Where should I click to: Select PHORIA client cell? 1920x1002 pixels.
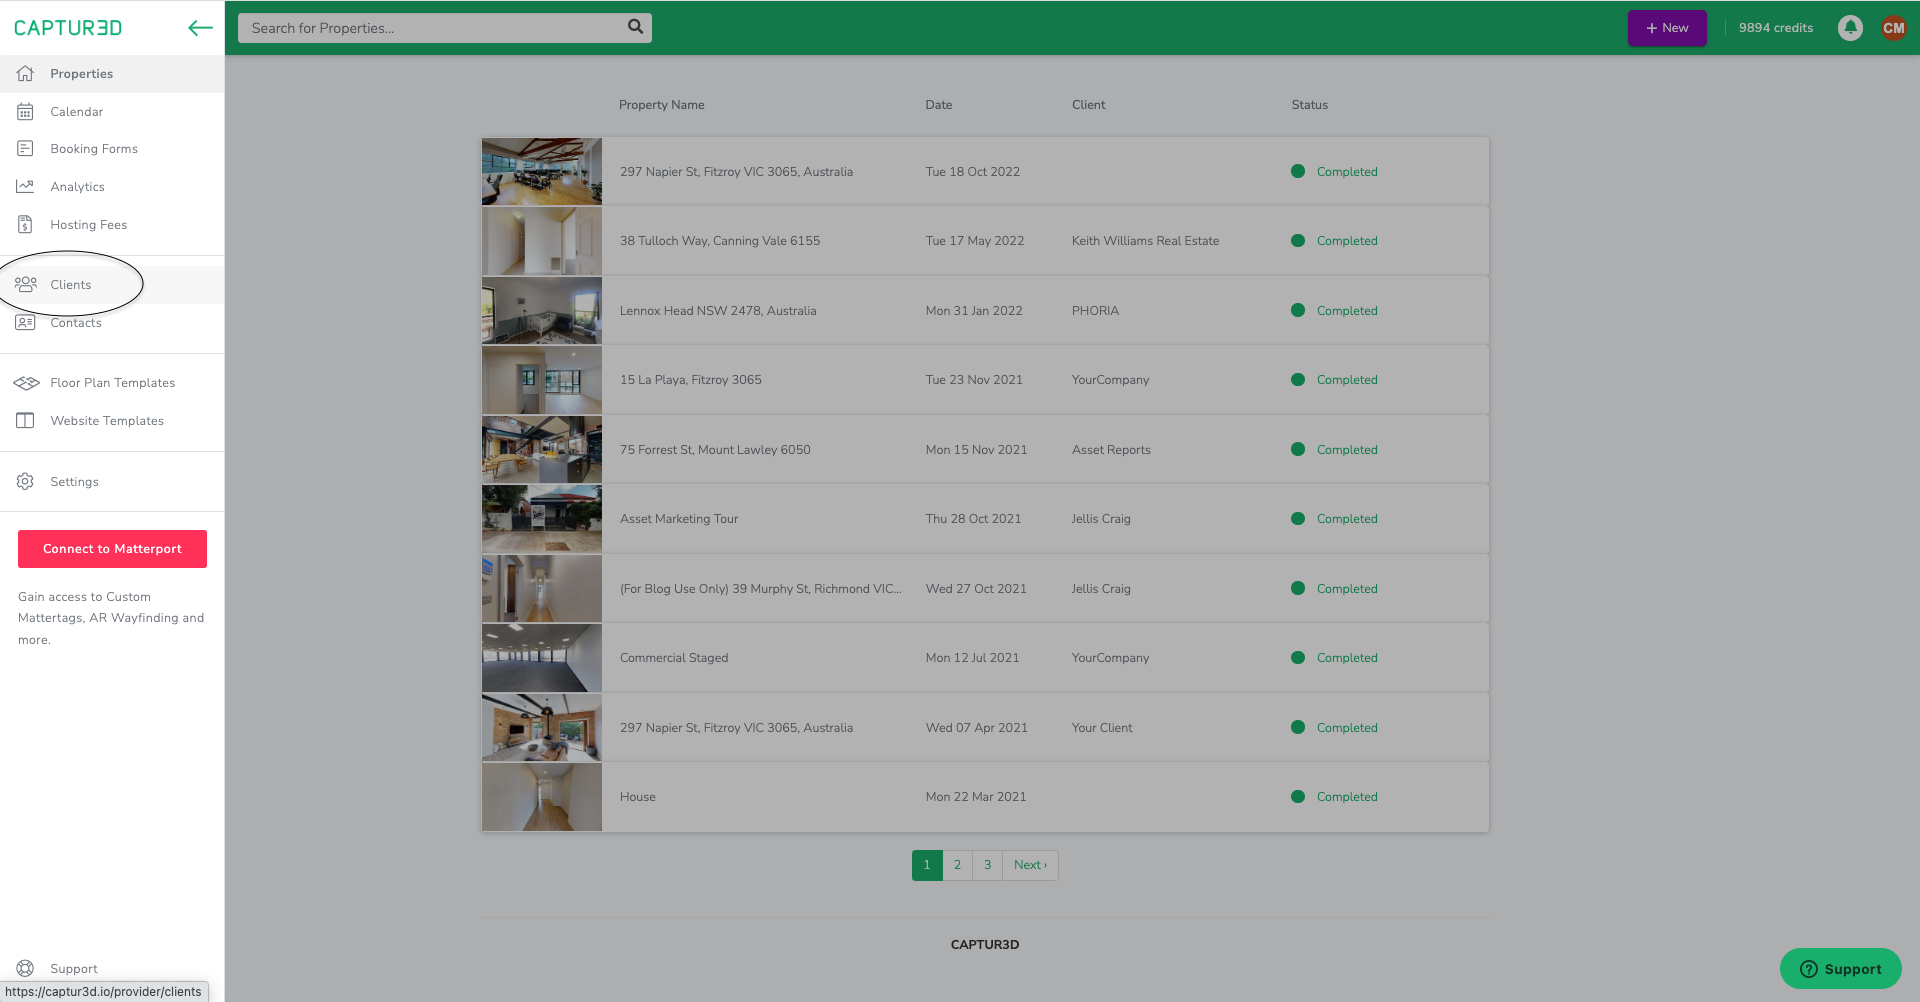1095,311
